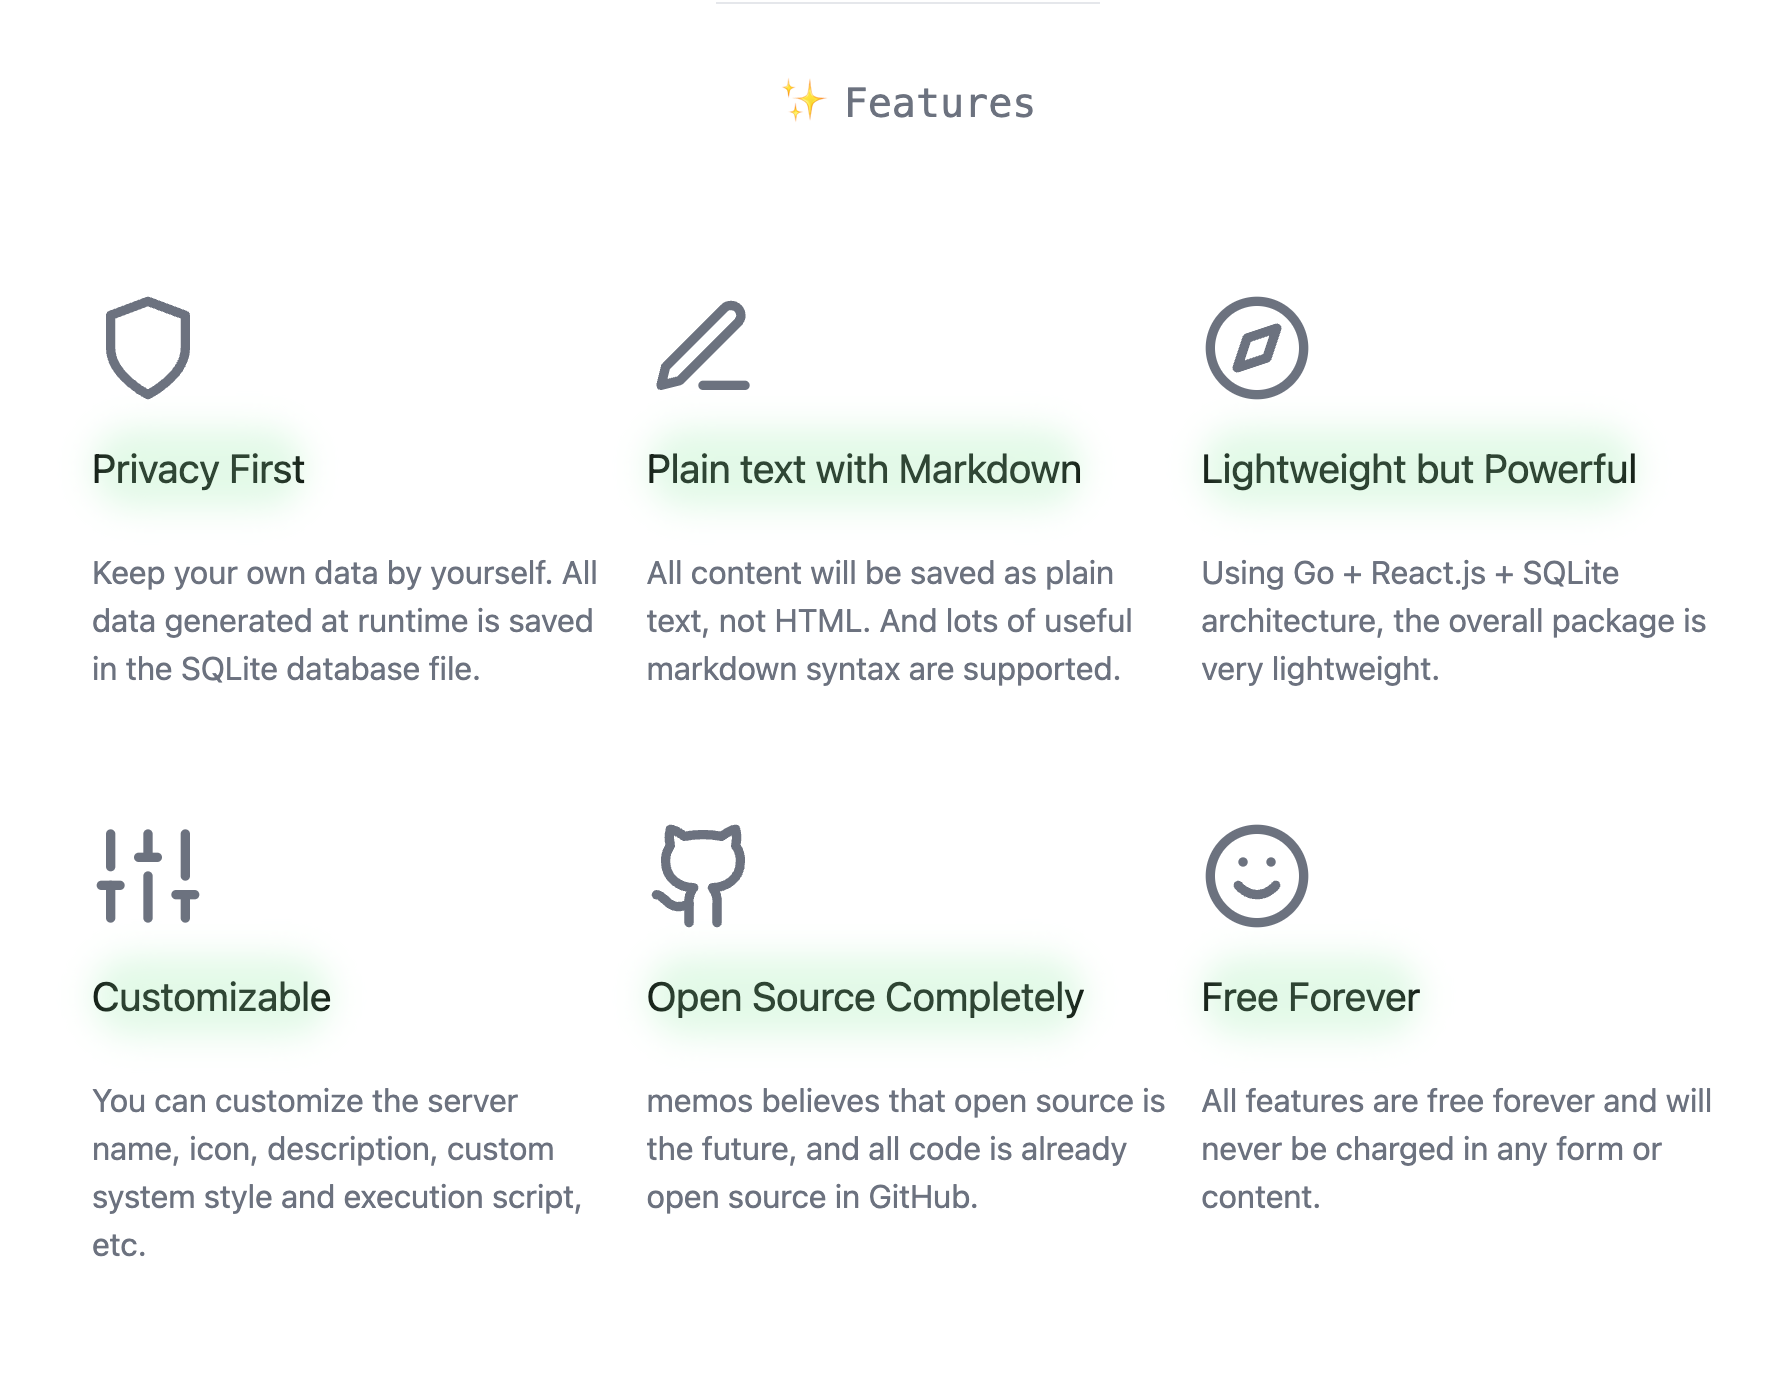Click the open source in GitHub description
Screen dimensions: 1790x1394
[905, 1149]
